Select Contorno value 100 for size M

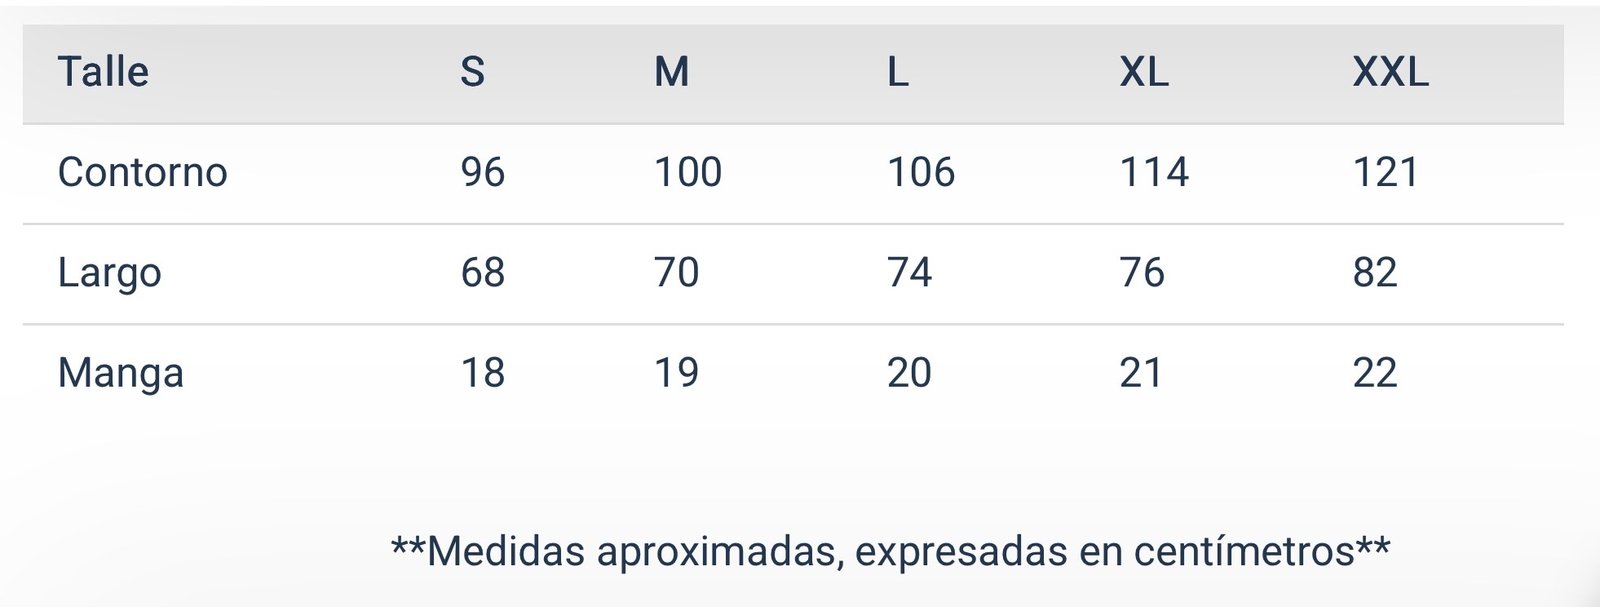688,172
